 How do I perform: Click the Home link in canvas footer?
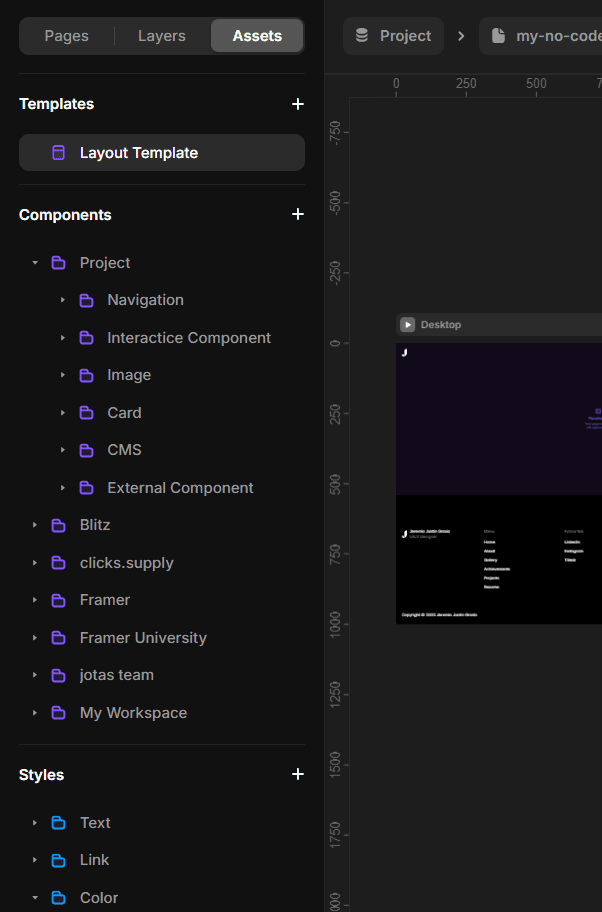click(489, 542)
